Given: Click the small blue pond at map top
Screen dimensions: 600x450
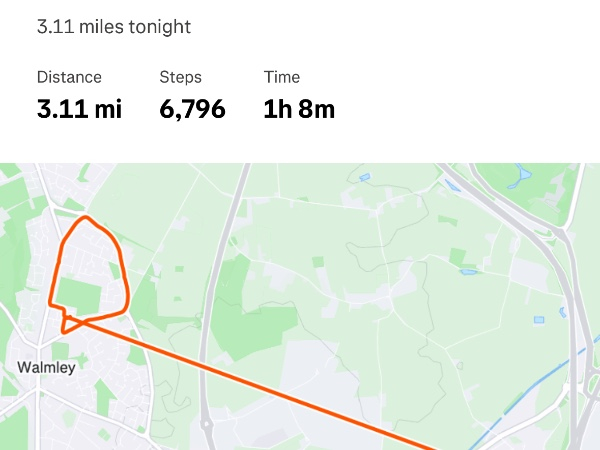Looking at the screenshot, I should 363,178.
